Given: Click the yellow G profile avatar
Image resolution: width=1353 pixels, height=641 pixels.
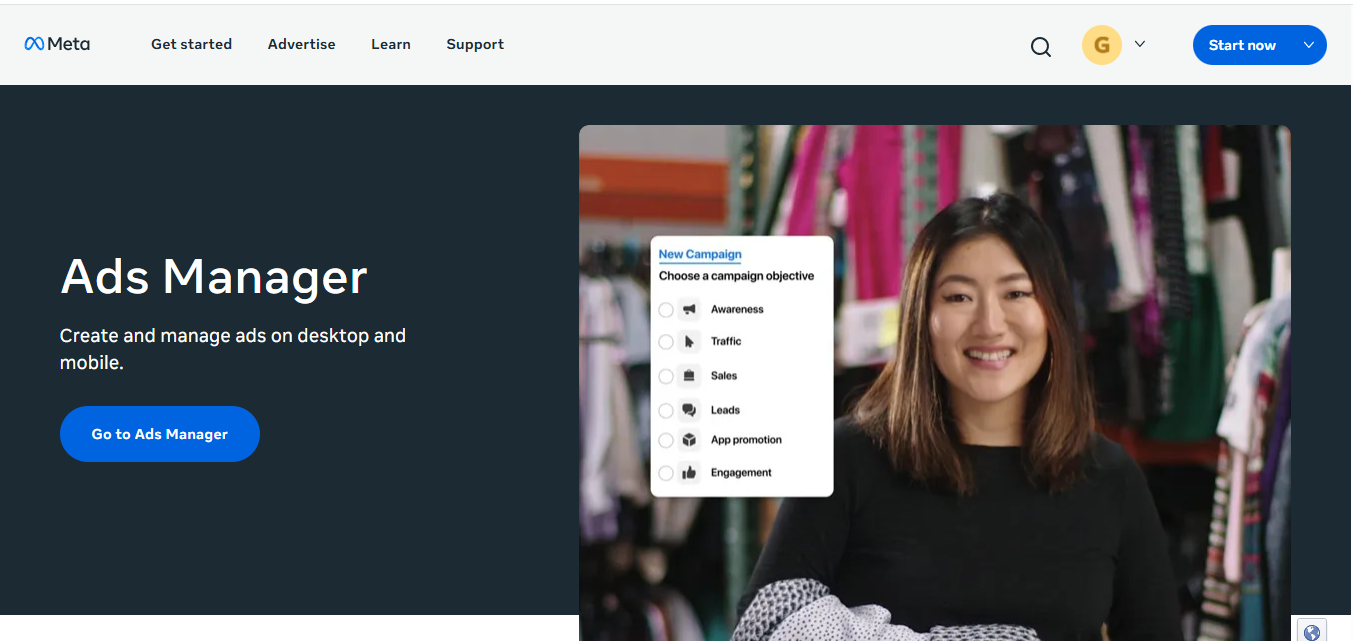Looking at the screenshot, I should (x=1102, y=45).
